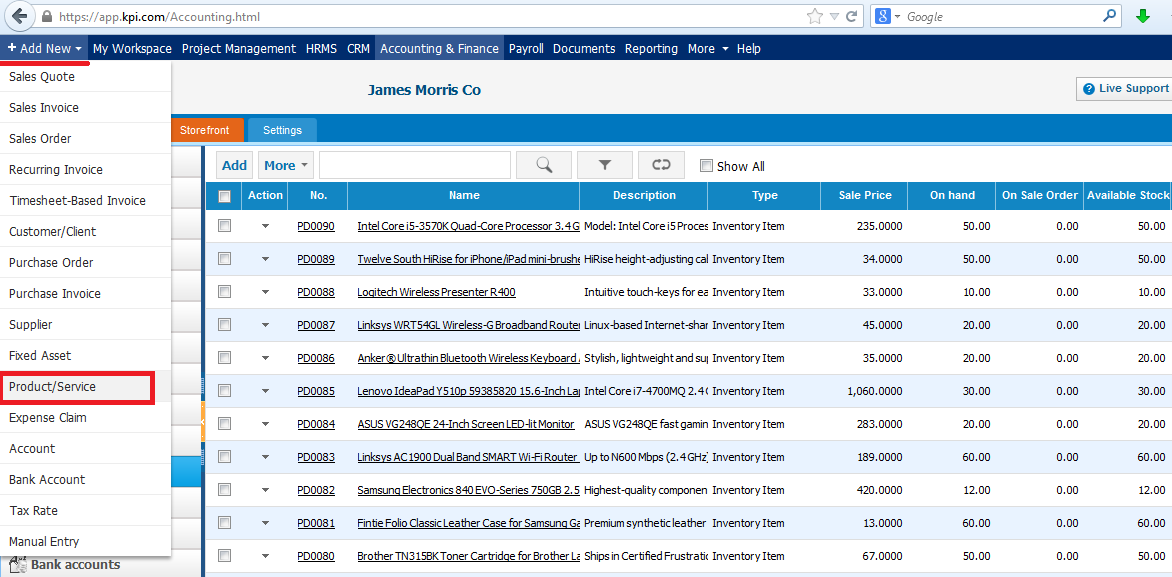
Task: Open the More dropdown beside Add button
Action: coord(286,165)
